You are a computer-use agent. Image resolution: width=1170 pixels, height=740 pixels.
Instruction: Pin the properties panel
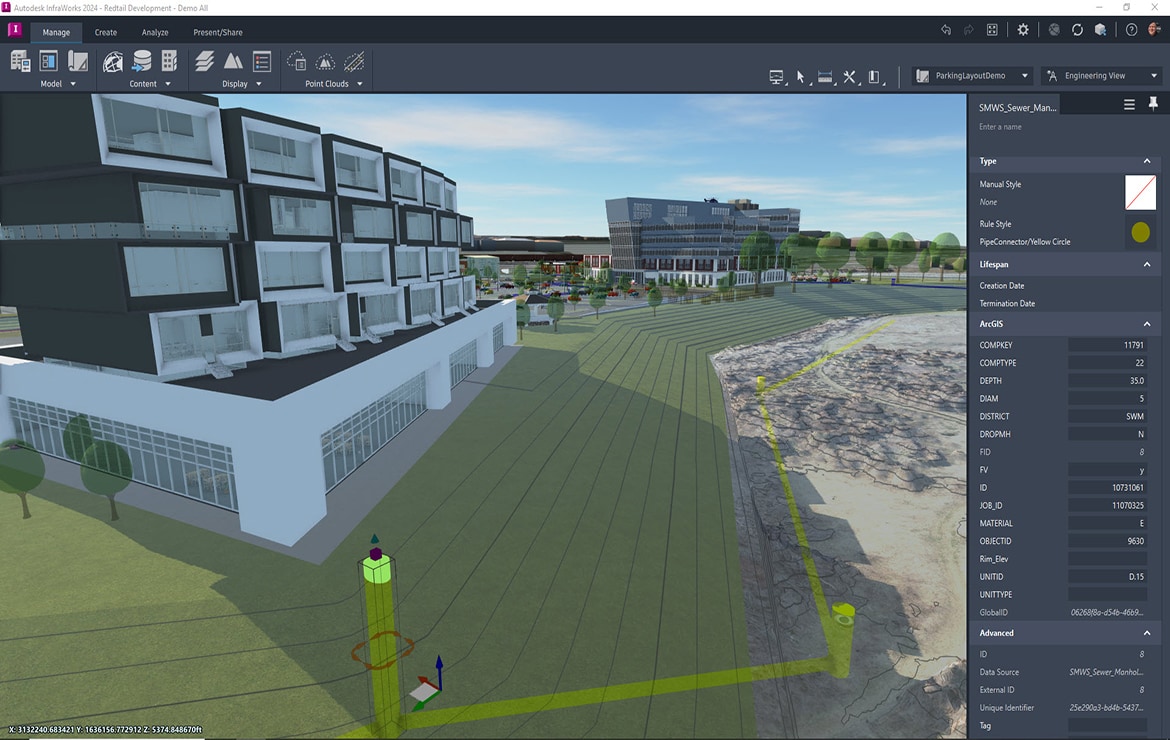tap(1153, 104)
